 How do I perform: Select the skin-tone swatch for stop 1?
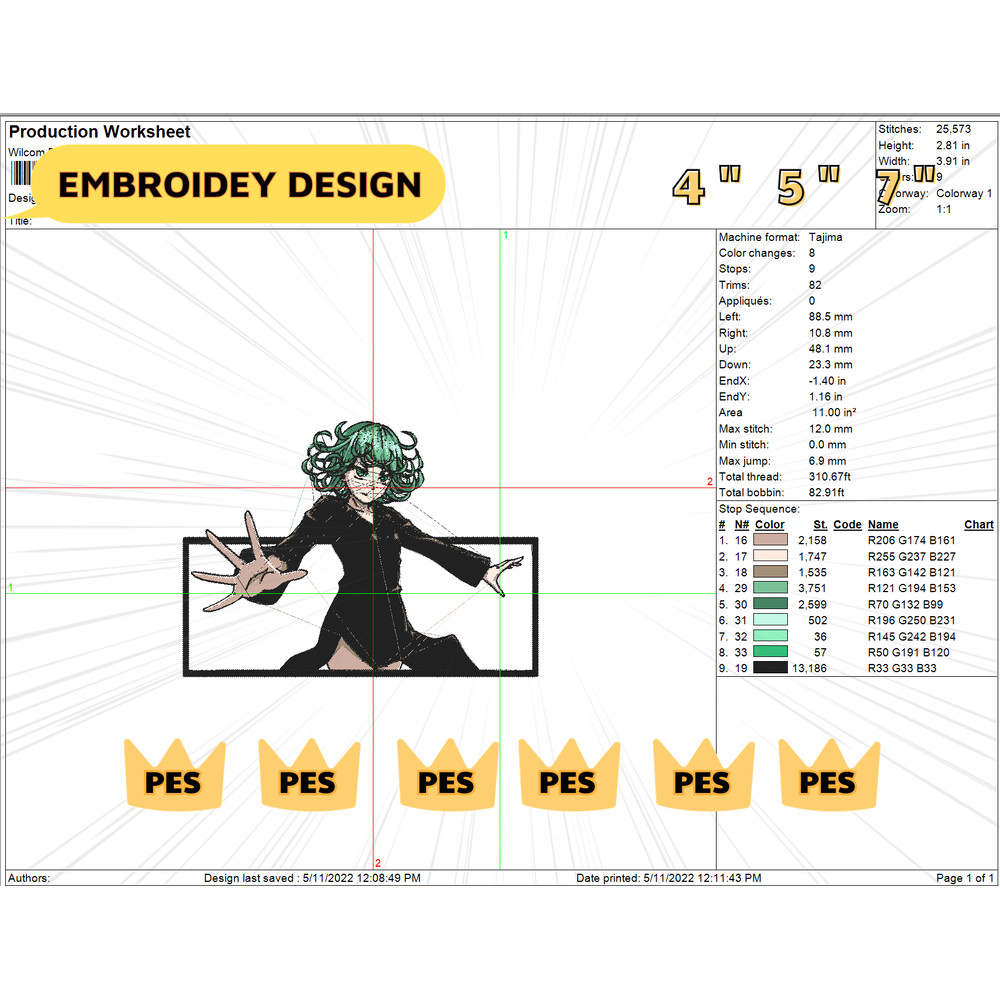(770, 541)
